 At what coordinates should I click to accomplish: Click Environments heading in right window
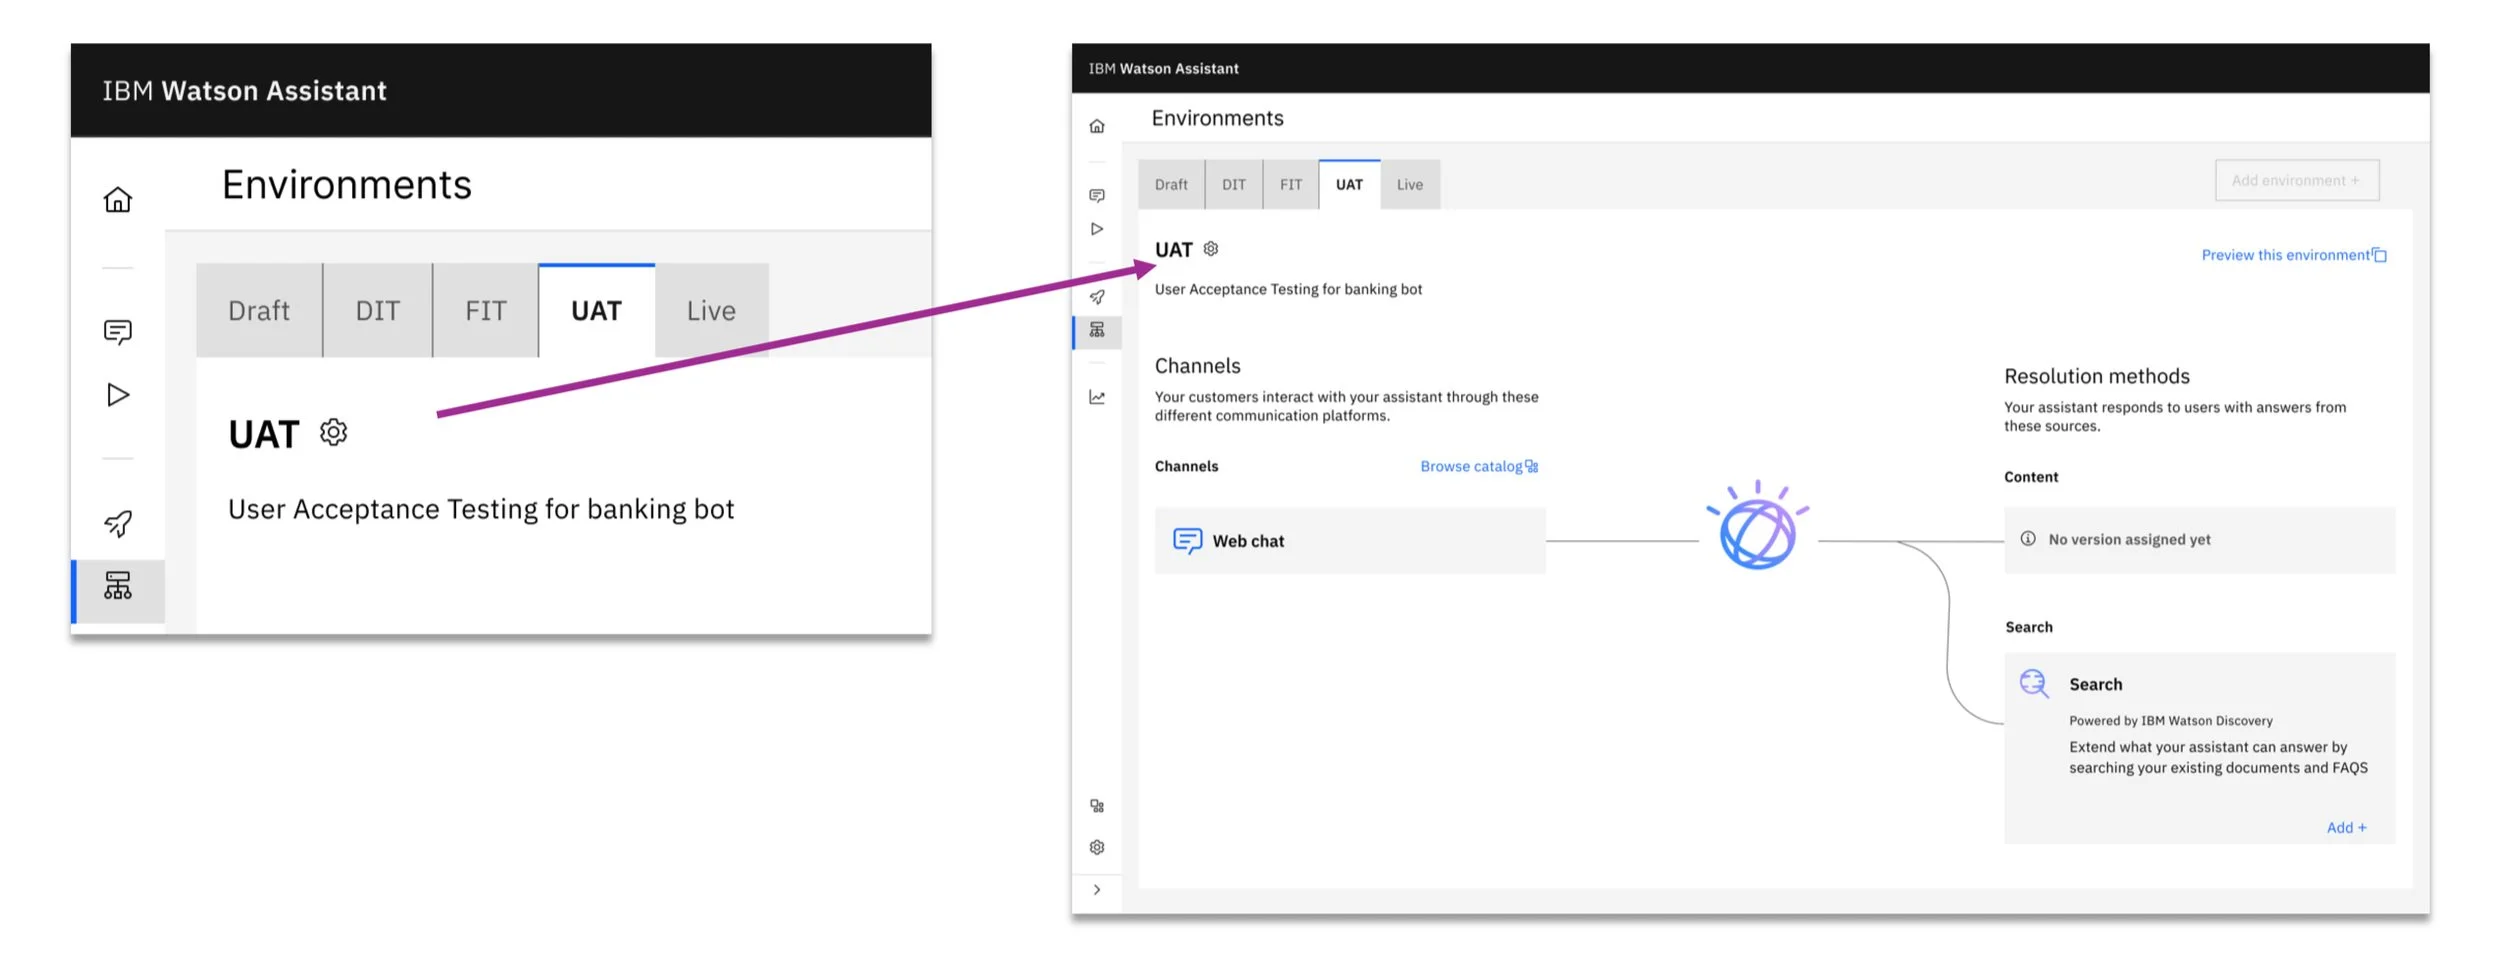tap(1217, 118)
